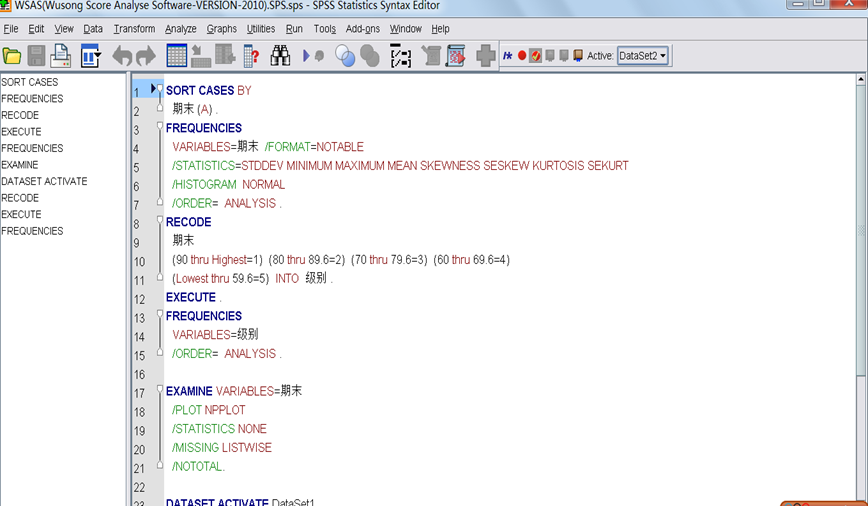Run the selection with the blue play arrow
Image resolution: width=868 pixels, height=506 pixels.
(x=306, y=56)
